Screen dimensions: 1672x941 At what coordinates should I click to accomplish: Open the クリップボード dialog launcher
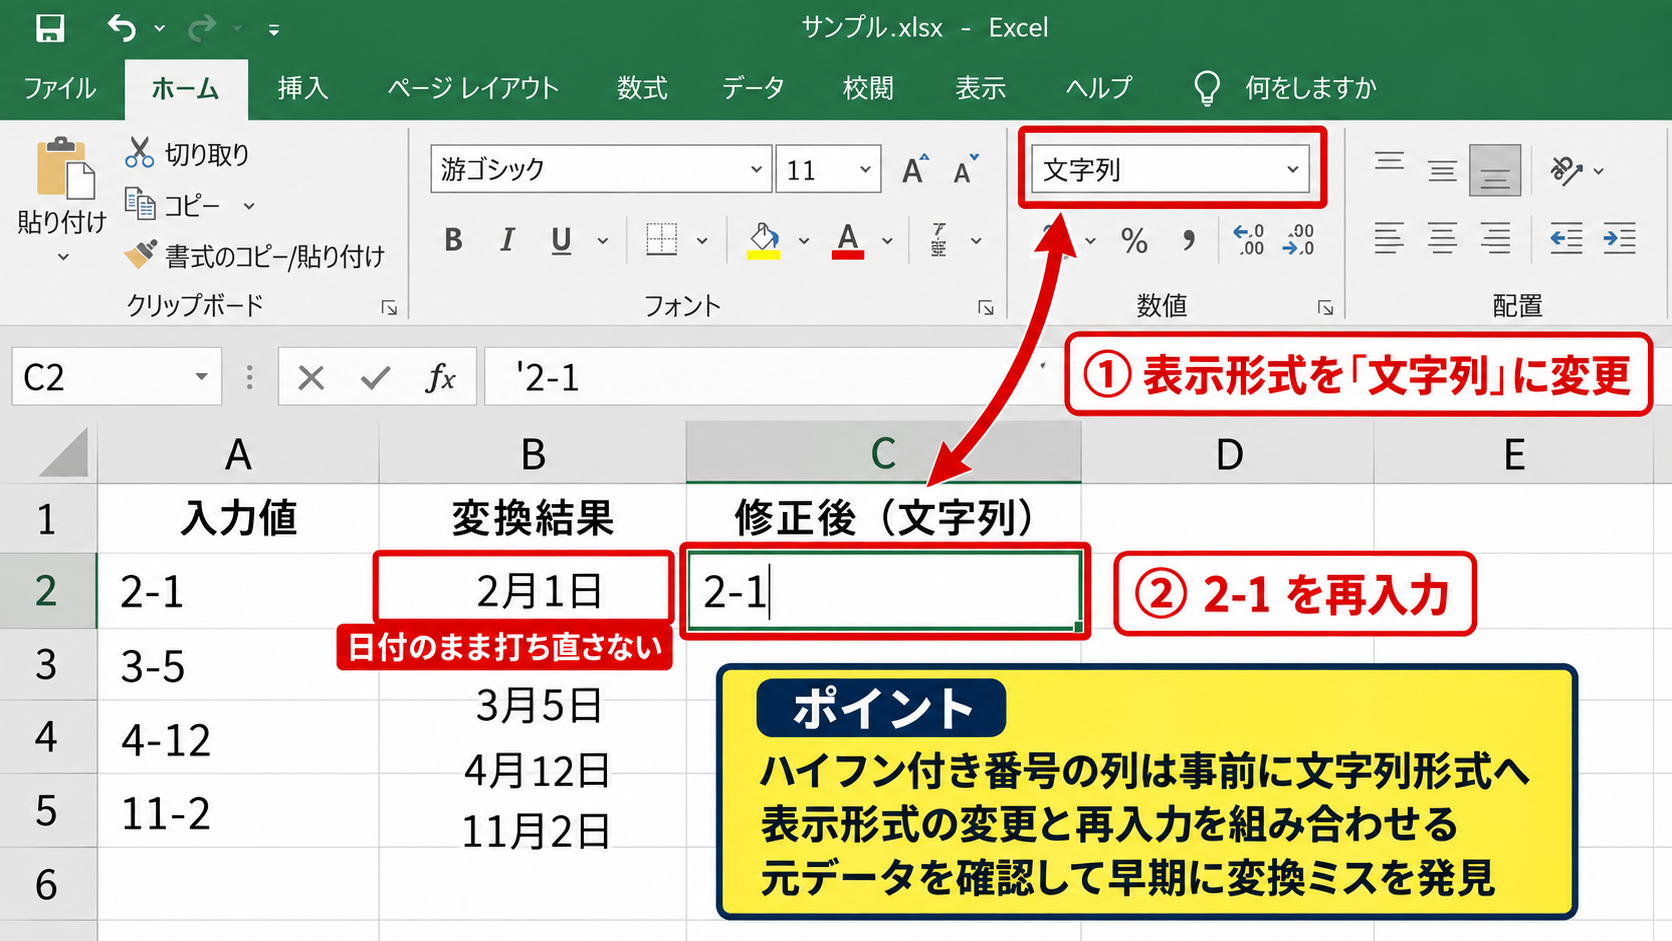(389, 308)
